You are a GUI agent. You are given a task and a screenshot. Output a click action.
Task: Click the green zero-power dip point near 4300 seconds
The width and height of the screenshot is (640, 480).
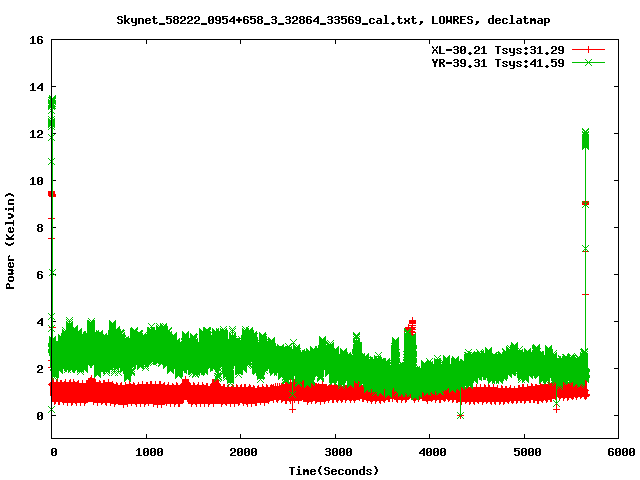(x=460, y=416)
